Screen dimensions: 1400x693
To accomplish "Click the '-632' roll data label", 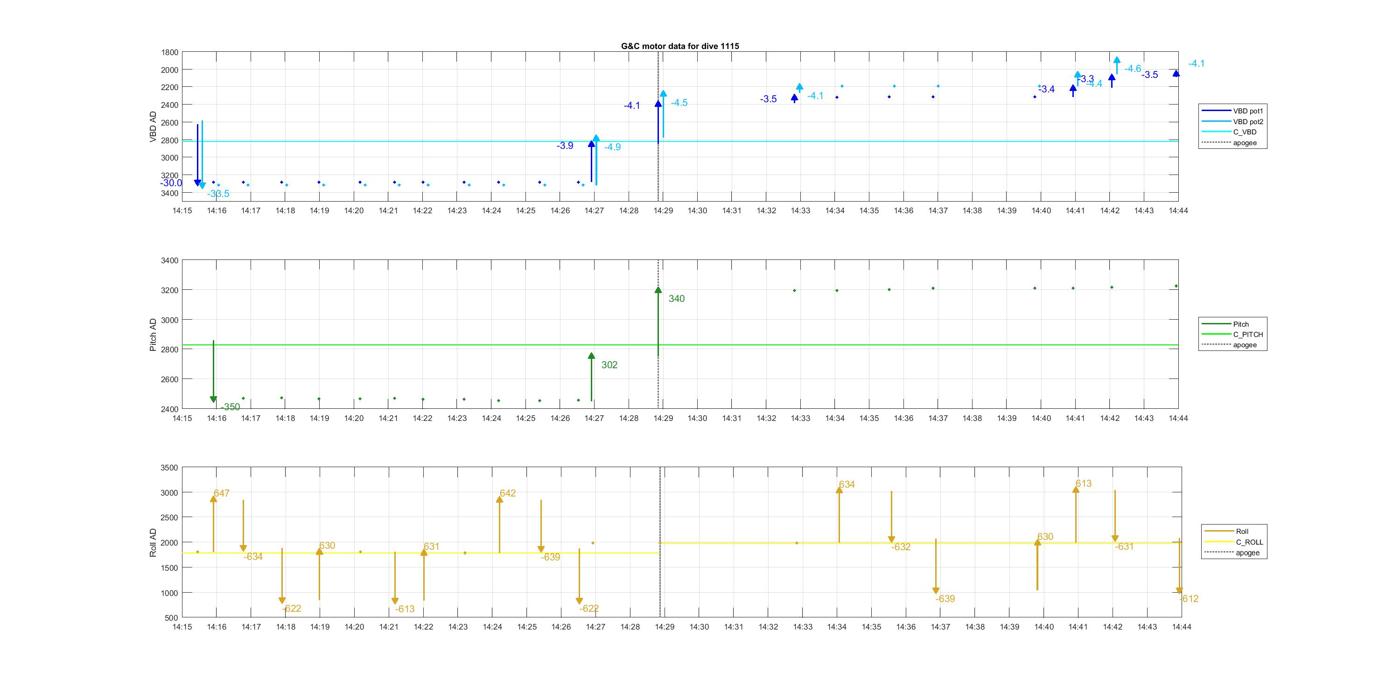I will 901,547.
